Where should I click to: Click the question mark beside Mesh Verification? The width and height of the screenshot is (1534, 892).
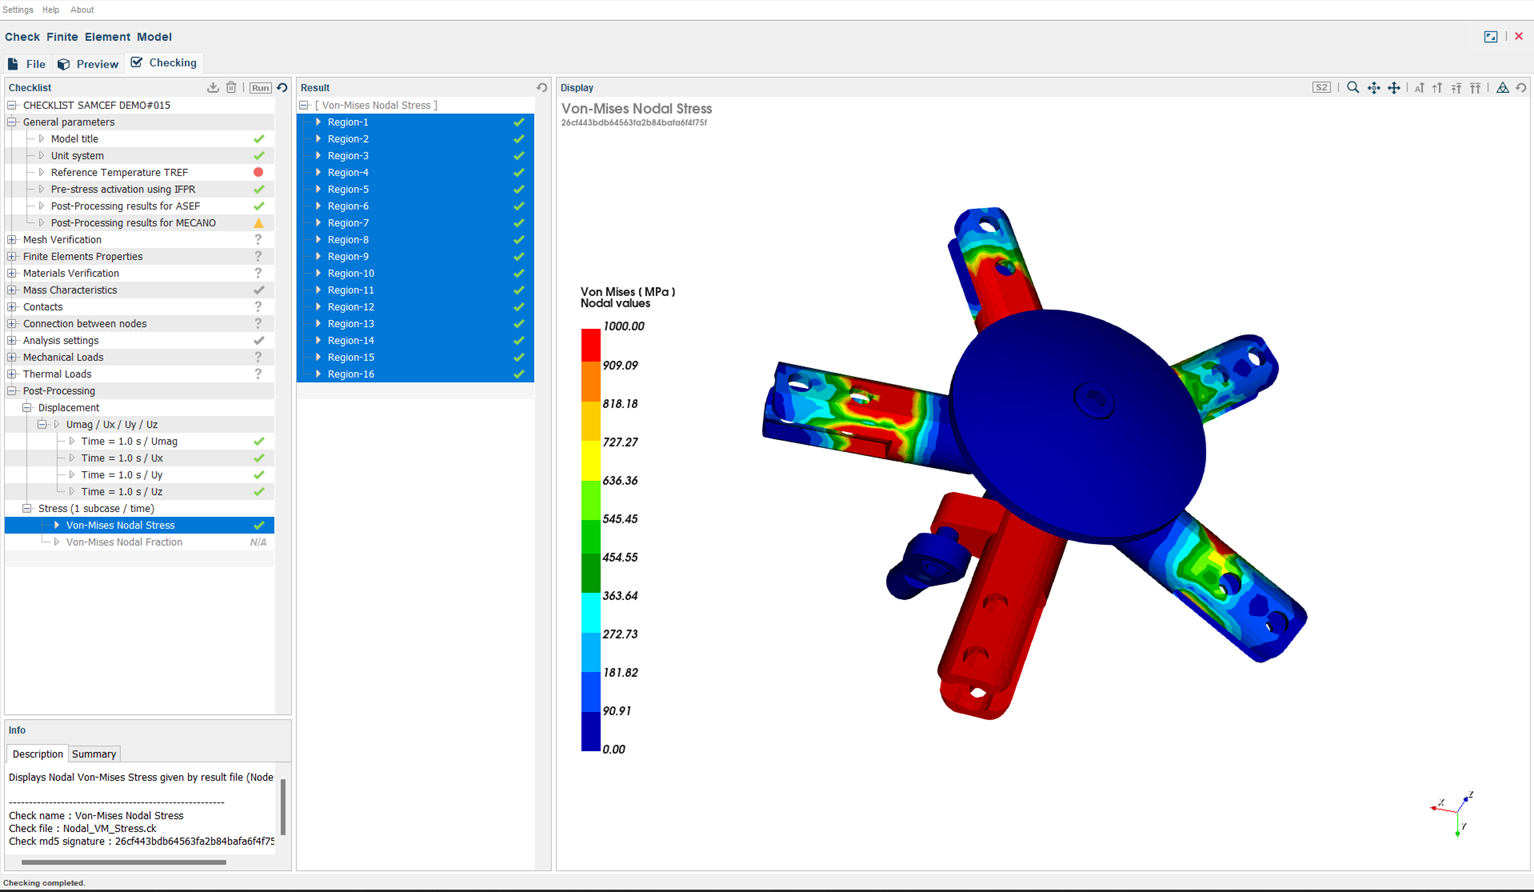(x=258, y=240)
